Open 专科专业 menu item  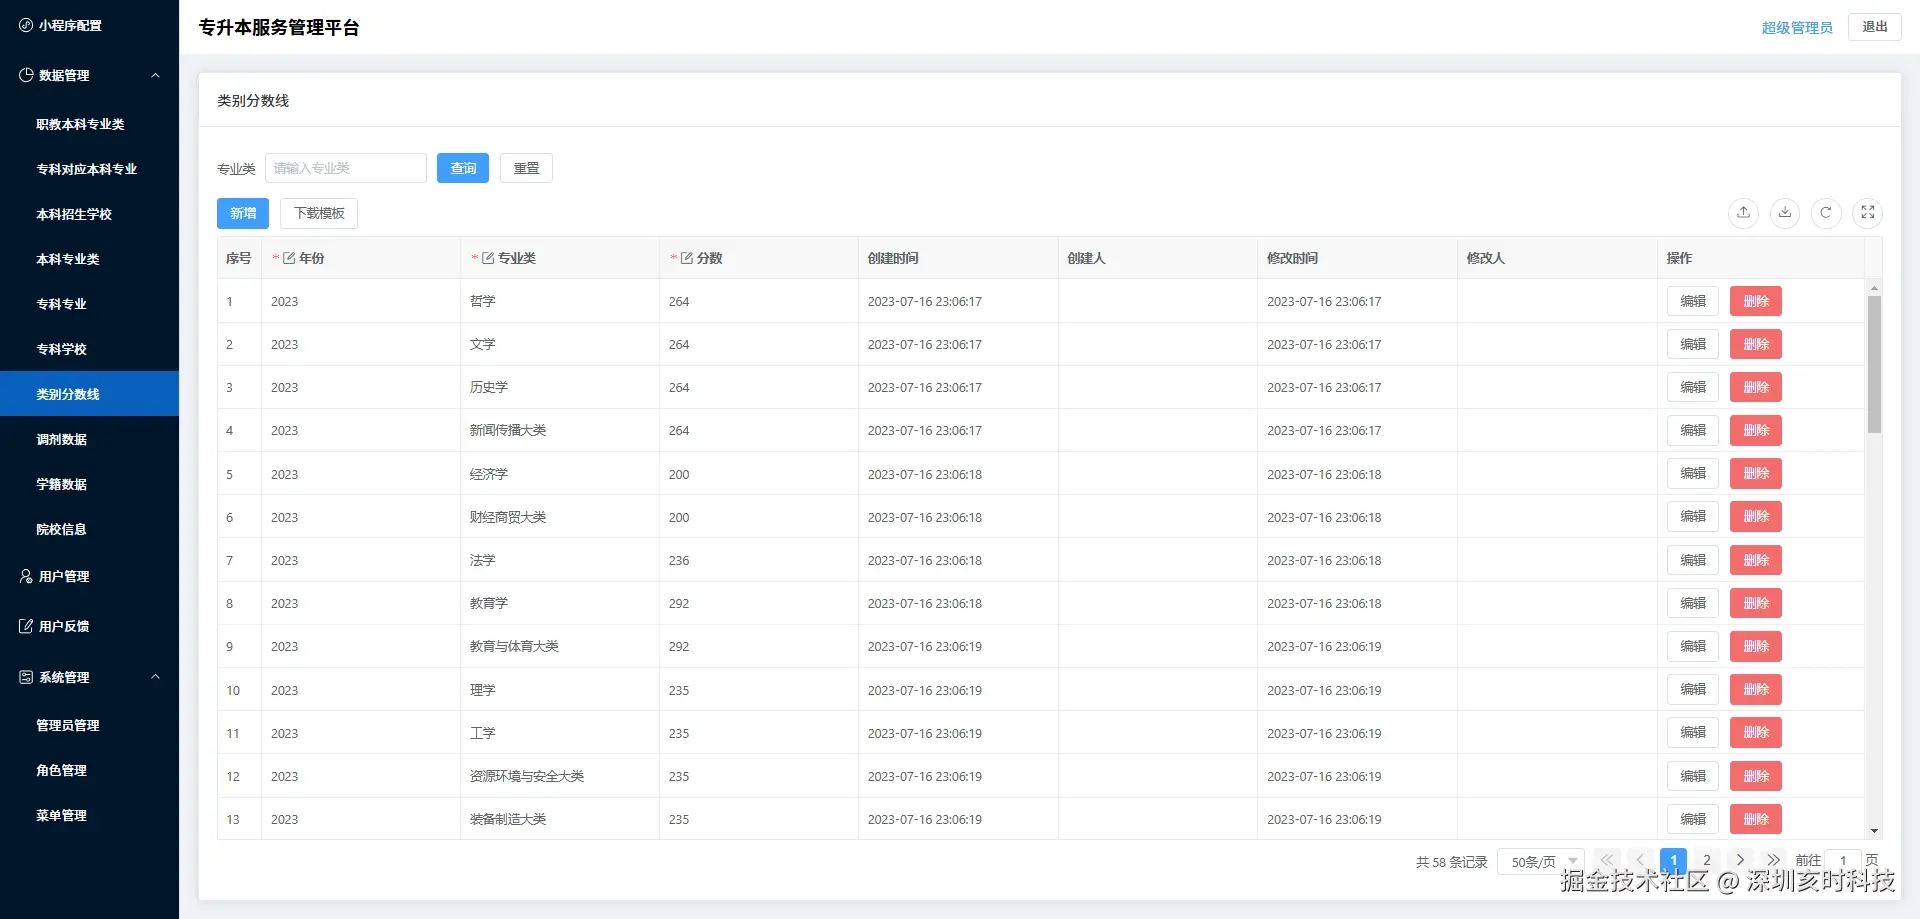(89, 304)
